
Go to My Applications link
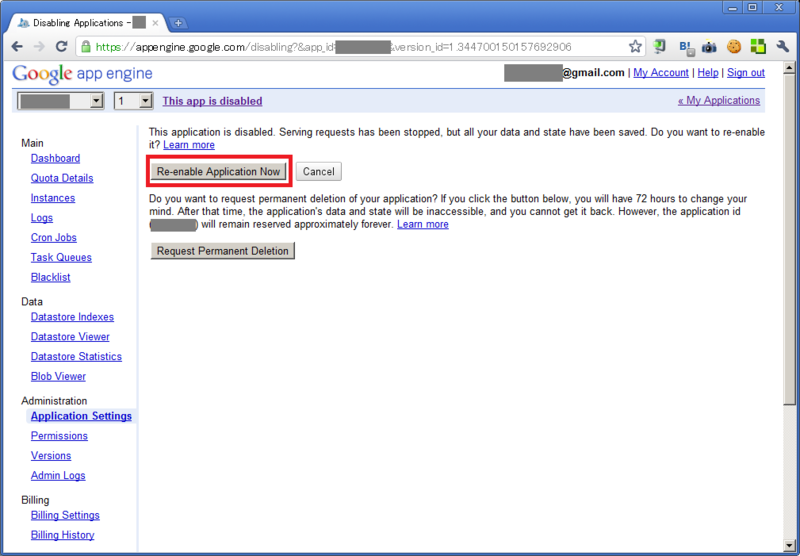pyautogui.click(x=719, y=100)
